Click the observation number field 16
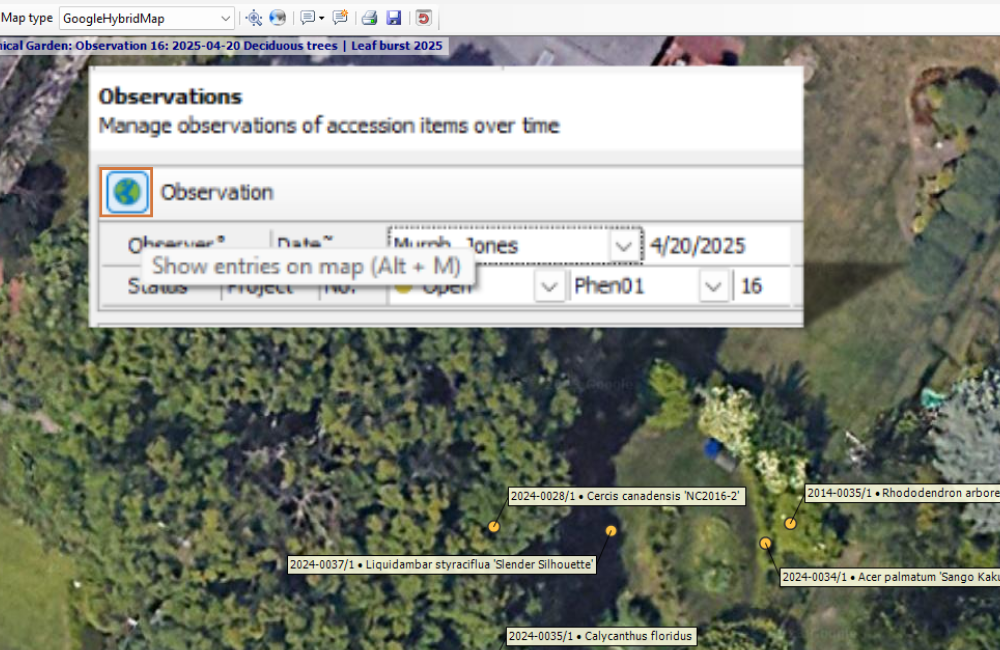1000x650 pixels. pos(763,286)
